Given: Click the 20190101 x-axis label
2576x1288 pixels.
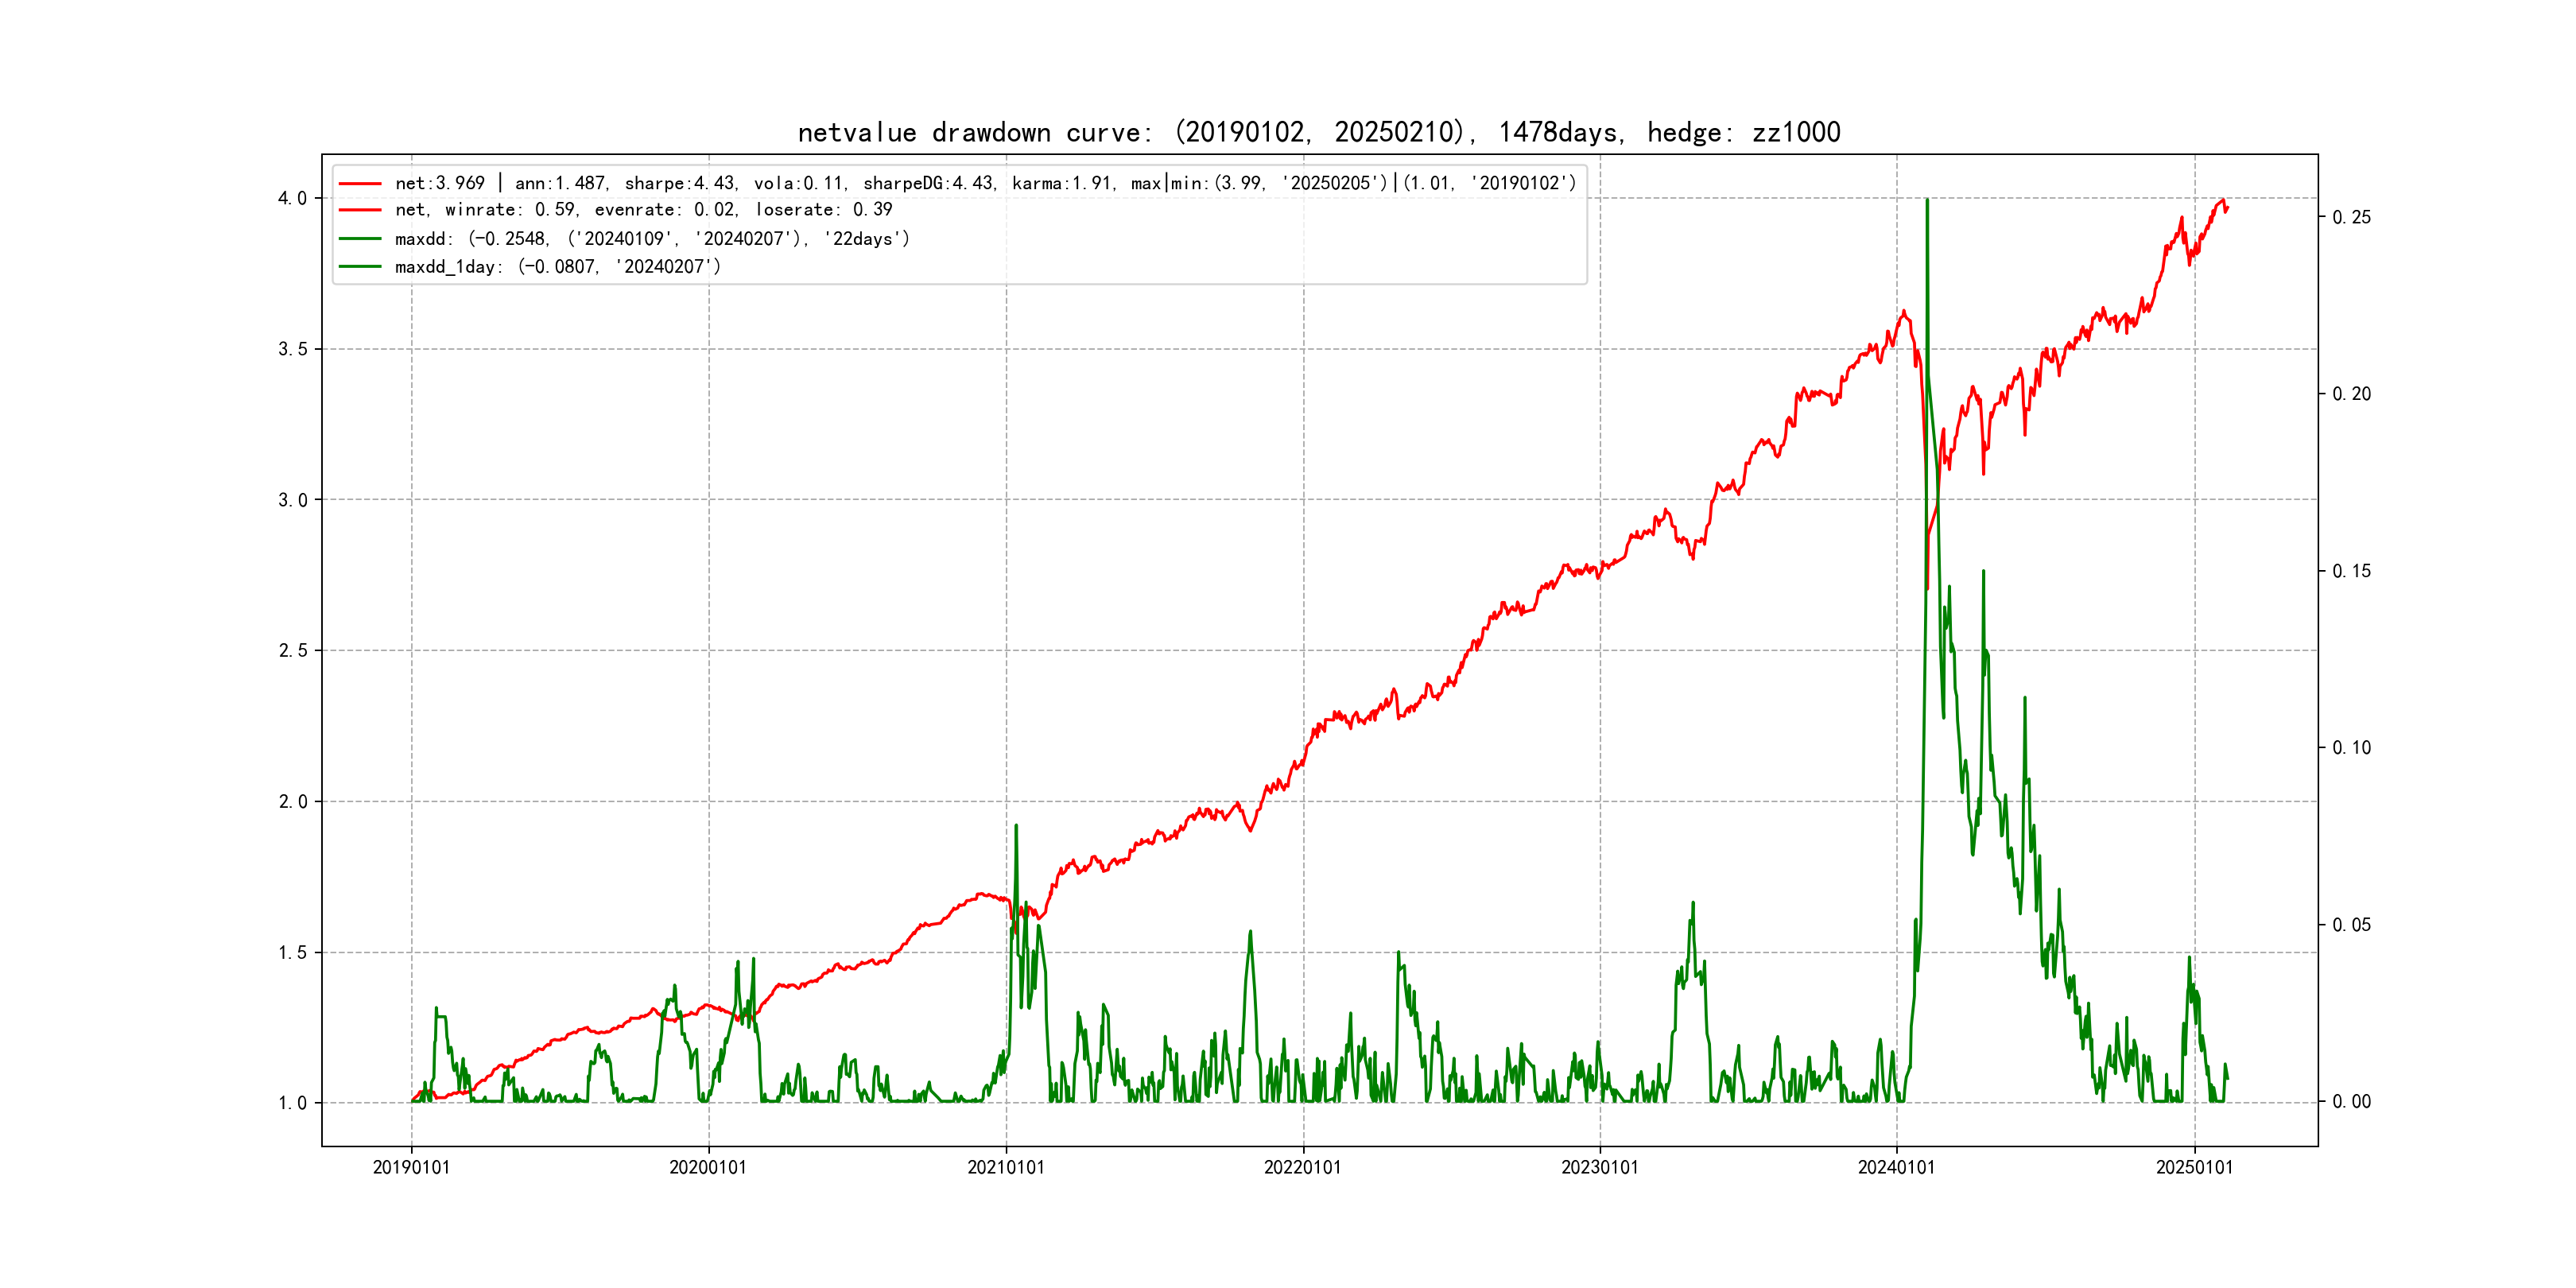Looking at the screenshot, I should tap(411, 1168).
